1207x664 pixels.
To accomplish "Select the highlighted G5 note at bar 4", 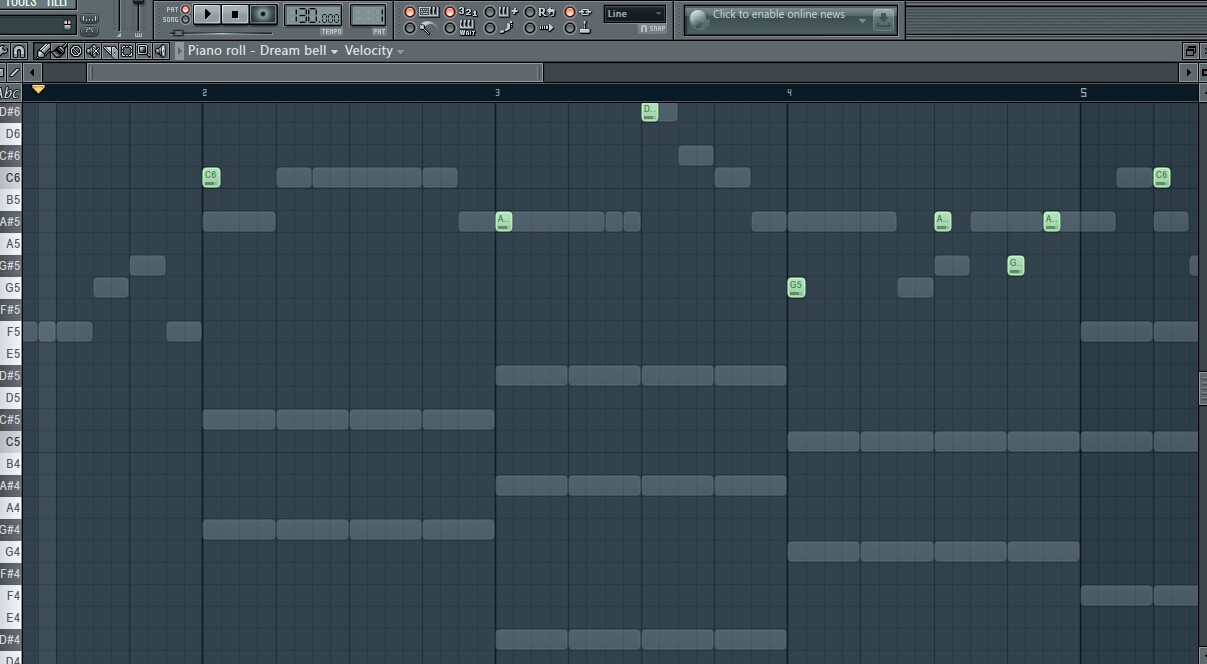I will (796, 288).
